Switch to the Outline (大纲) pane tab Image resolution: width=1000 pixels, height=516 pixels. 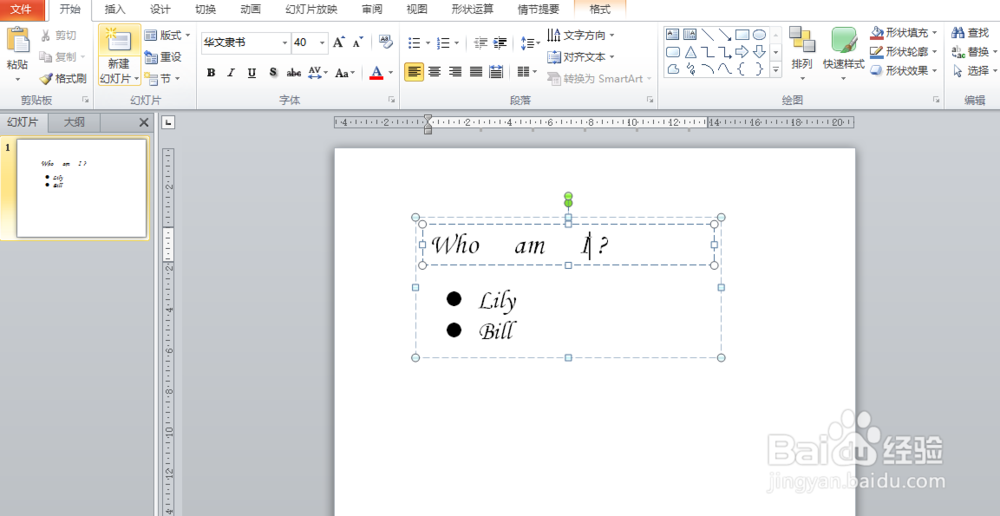tap(74, 122)
